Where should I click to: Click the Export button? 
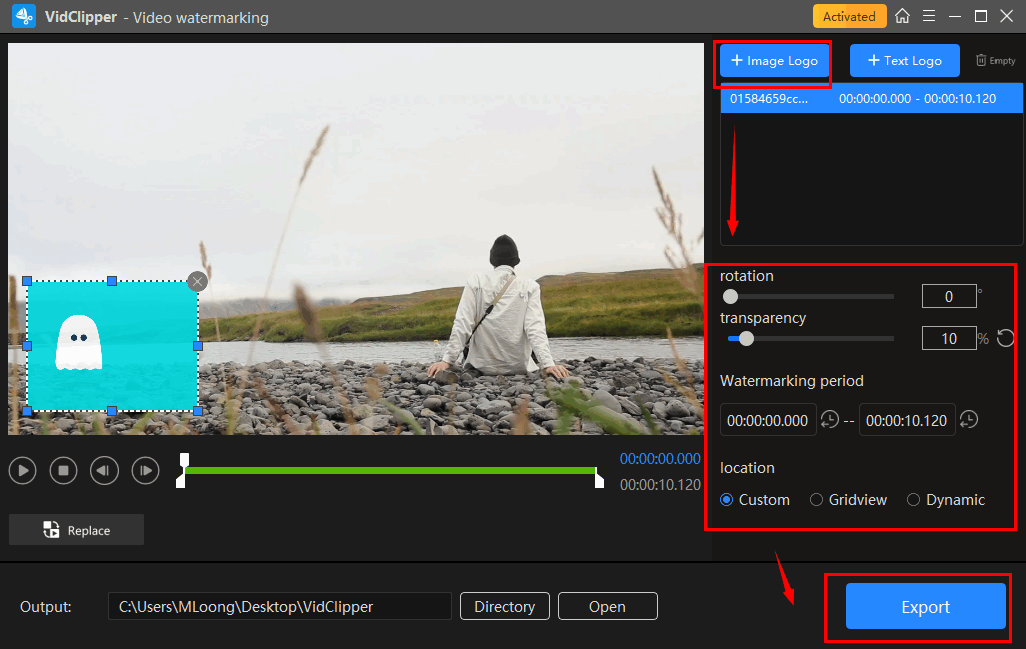pos(925,607)
